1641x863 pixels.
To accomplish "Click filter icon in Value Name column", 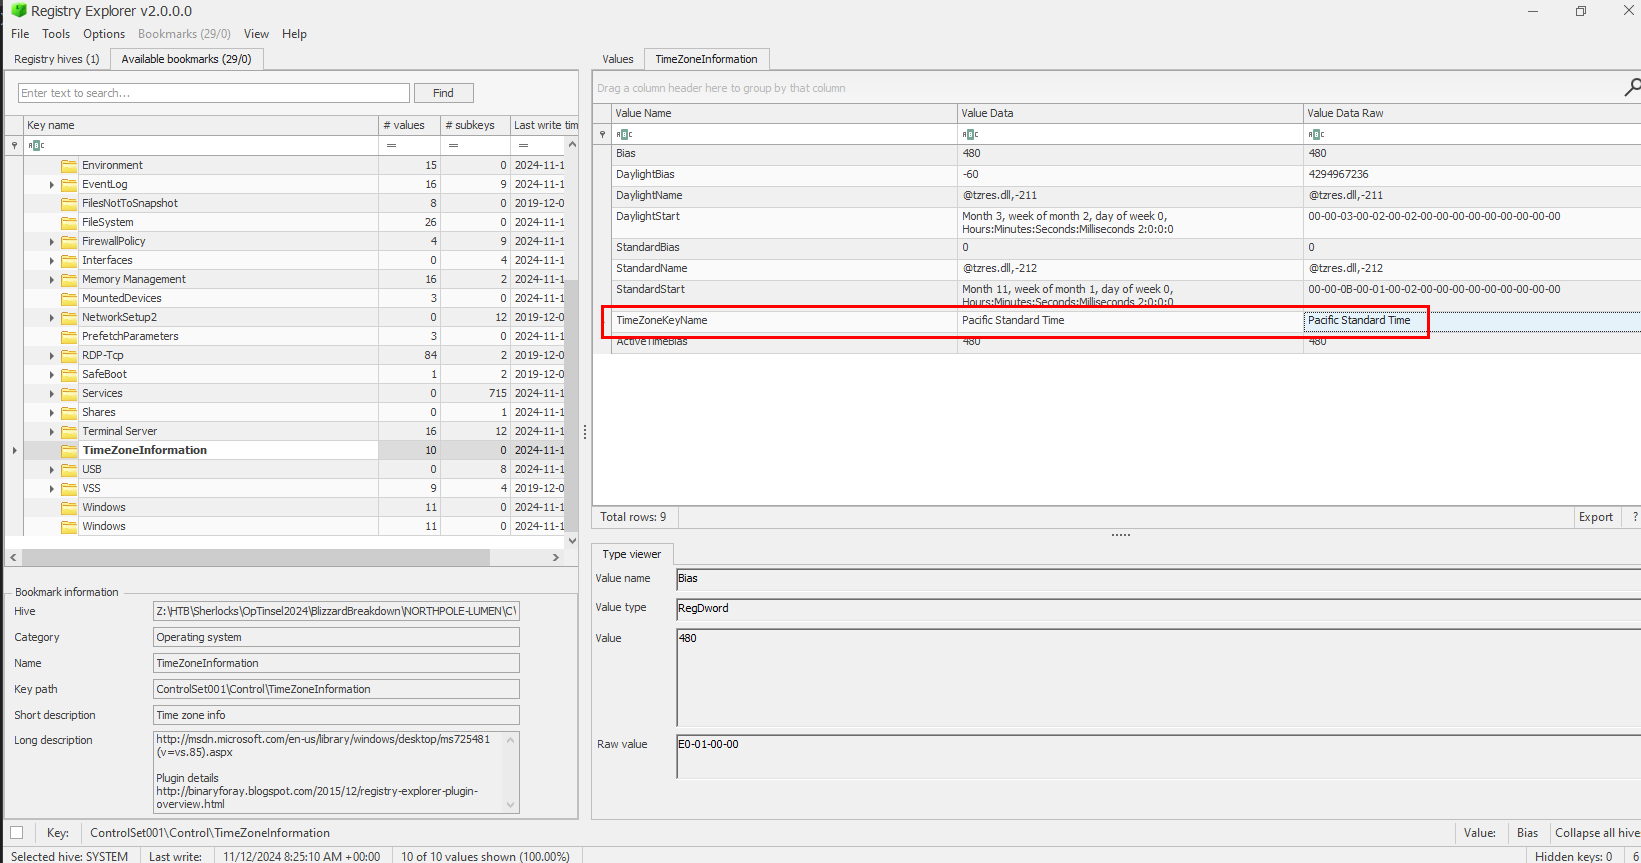I will [624, 134].
